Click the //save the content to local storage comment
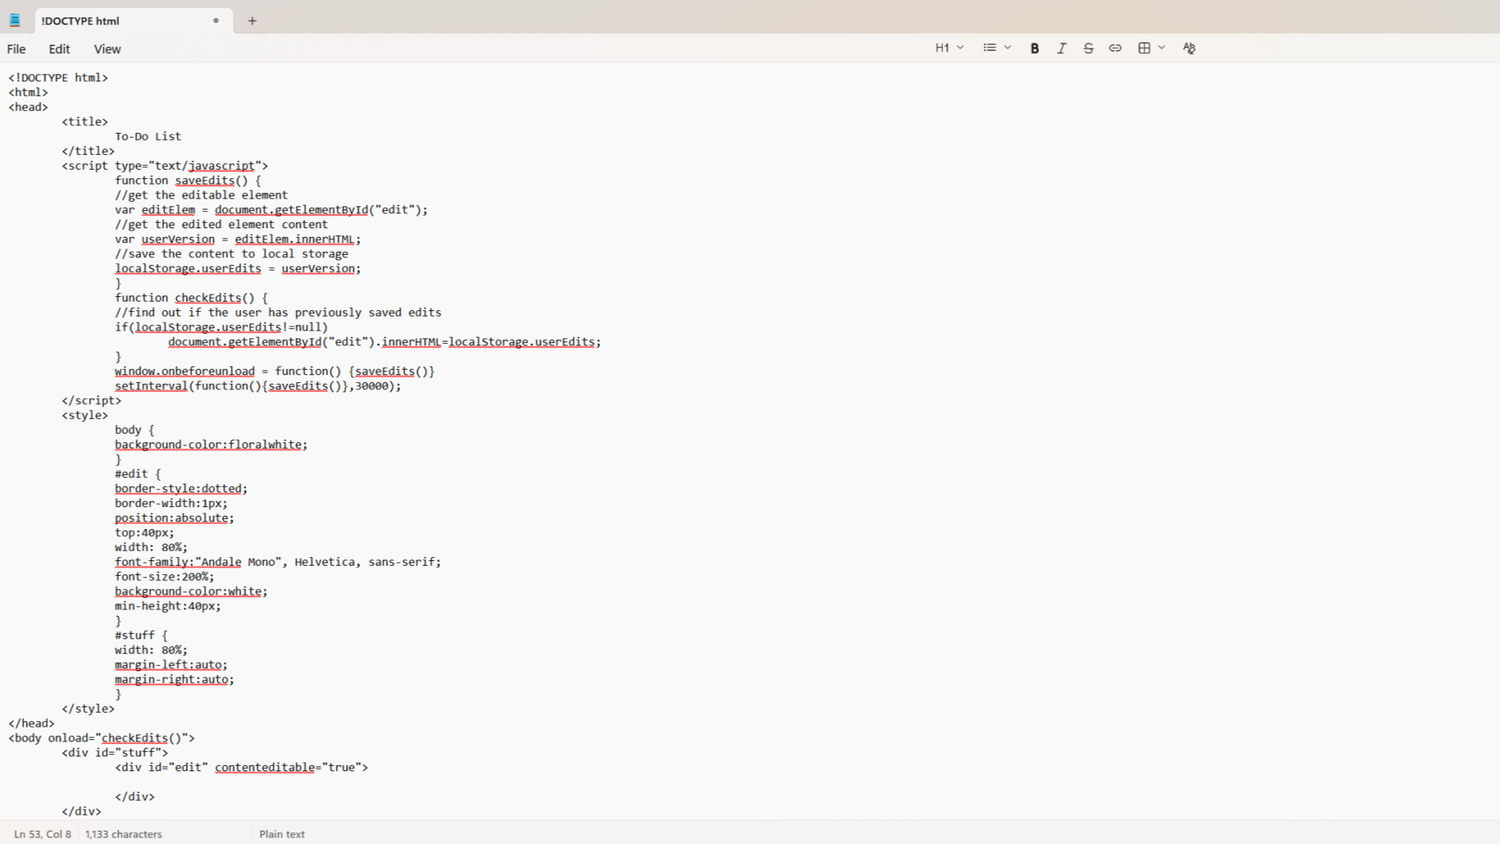Image resolution: width=1500 pixels, height=844 pixels. (231, 254)
